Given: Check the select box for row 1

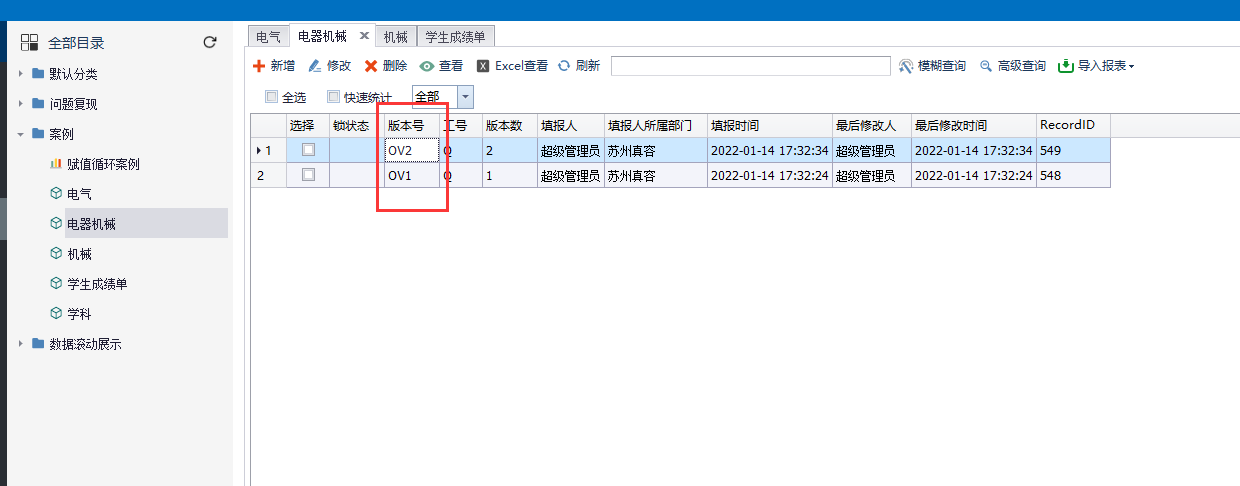Looking at the screenshot, I should [308, 149].
